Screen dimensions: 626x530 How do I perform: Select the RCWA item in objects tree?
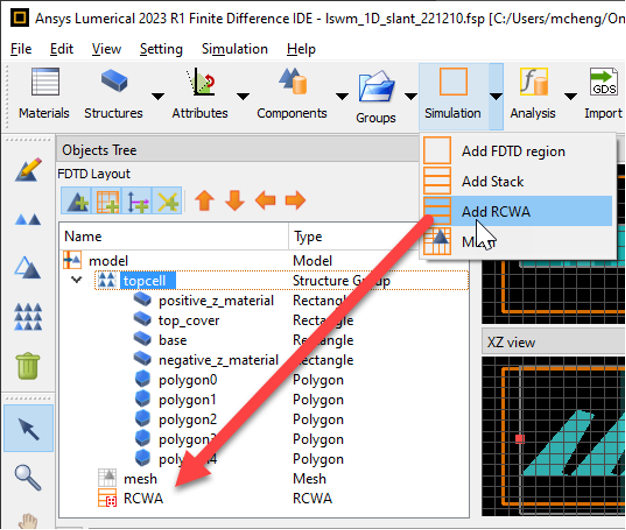click(143, 498)
